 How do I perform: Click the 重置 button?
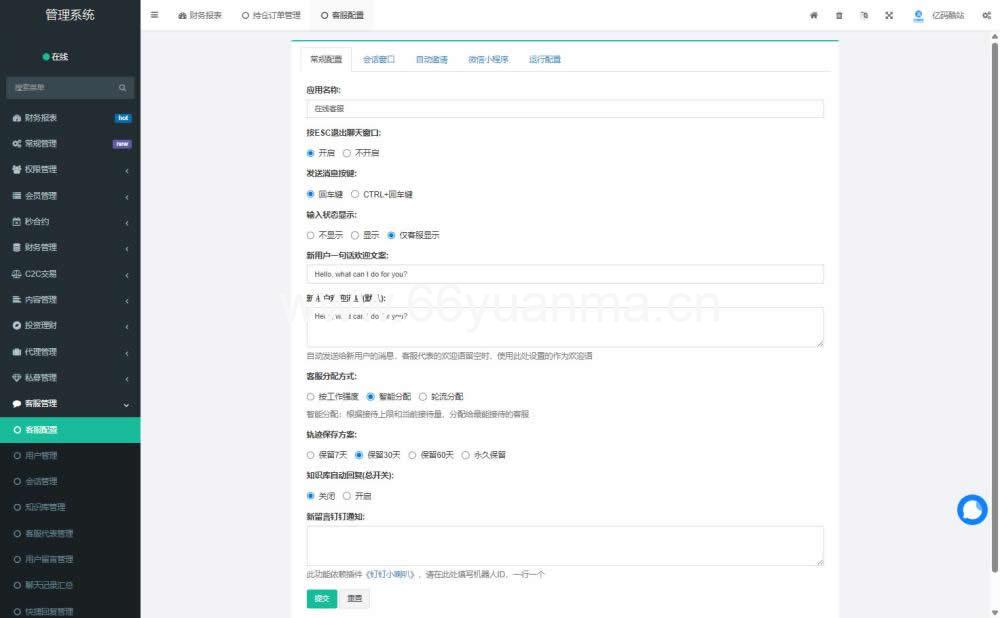pos(355,599)
